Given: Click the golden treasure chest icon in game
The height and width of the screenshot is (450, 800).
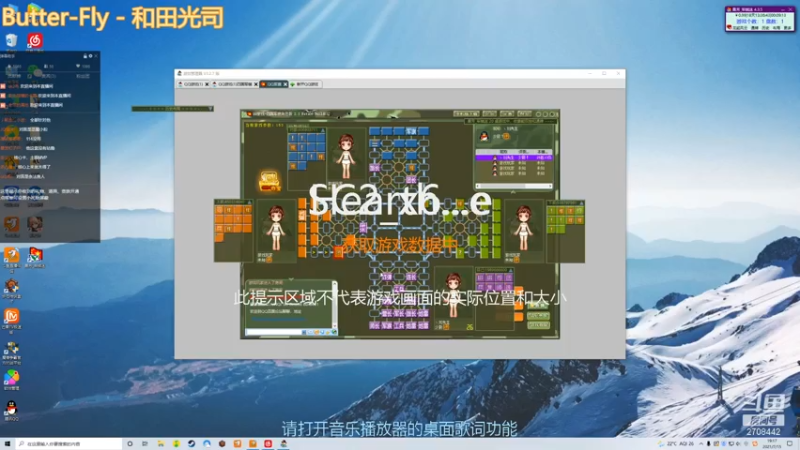Looking at the screenshot, I should [x=269, y=181].
